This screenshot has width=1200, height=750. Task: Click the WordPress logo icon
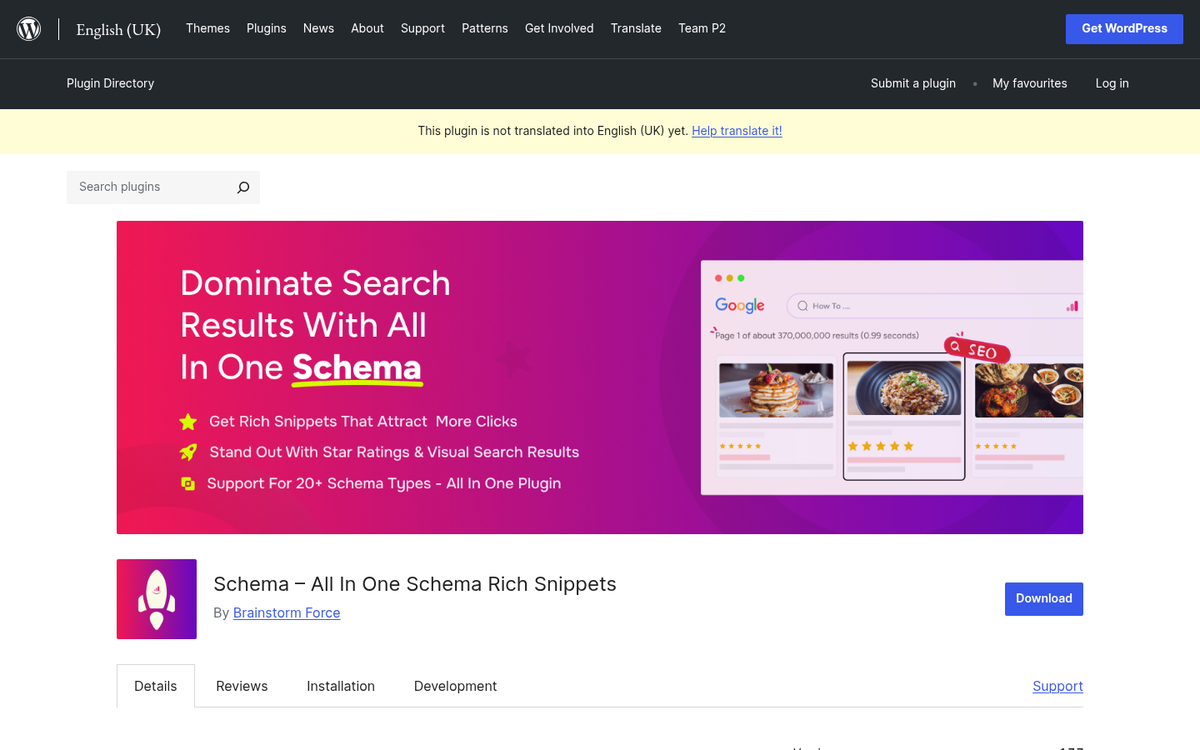pos(28,28)
